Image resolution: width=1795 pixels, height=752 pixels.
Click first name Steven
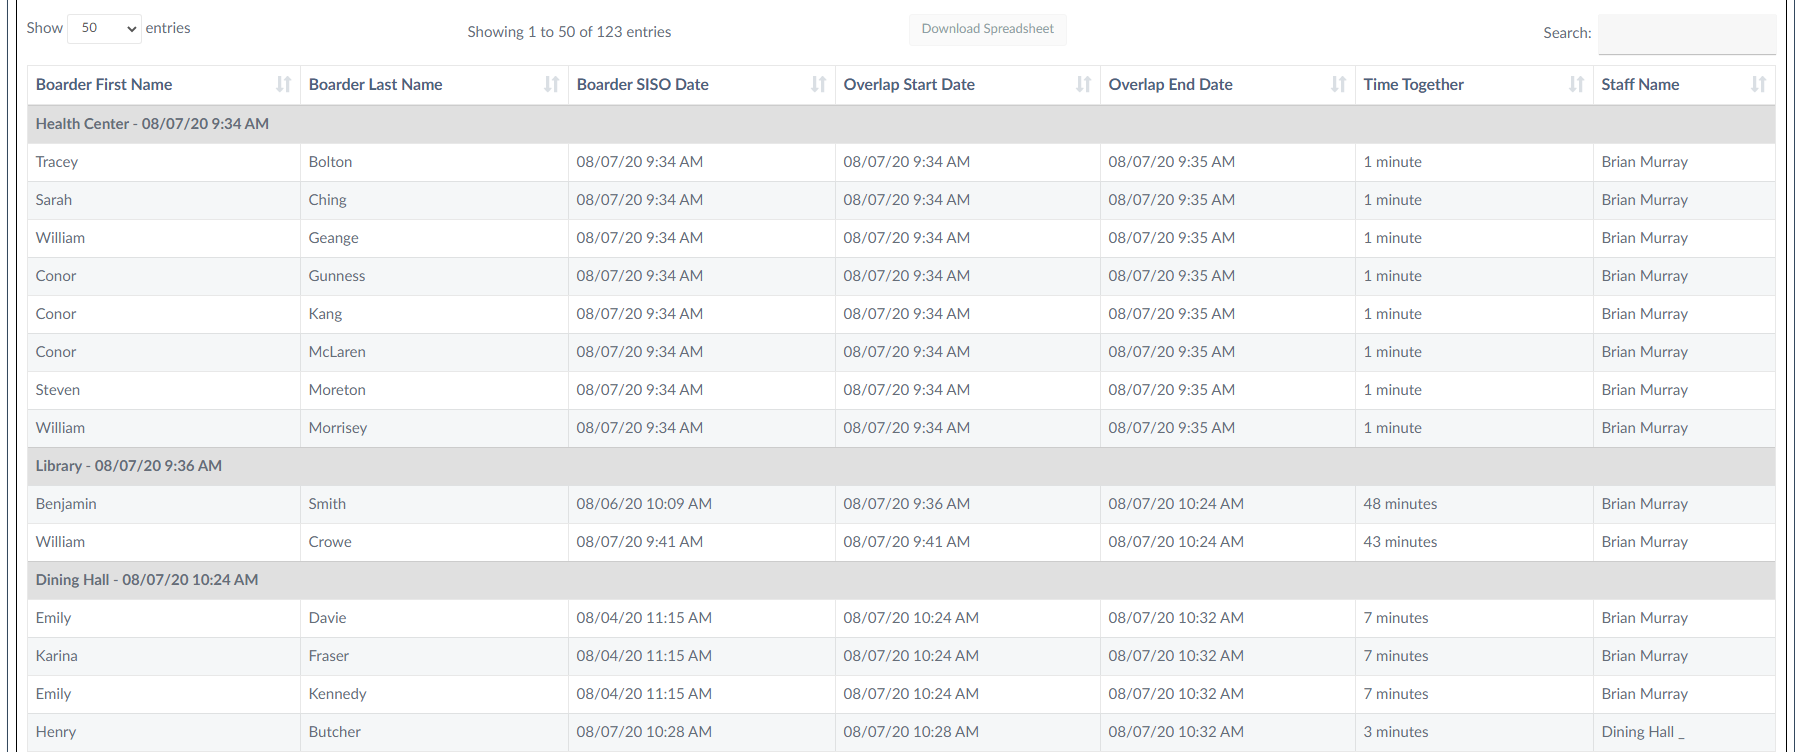click(58, 390)
